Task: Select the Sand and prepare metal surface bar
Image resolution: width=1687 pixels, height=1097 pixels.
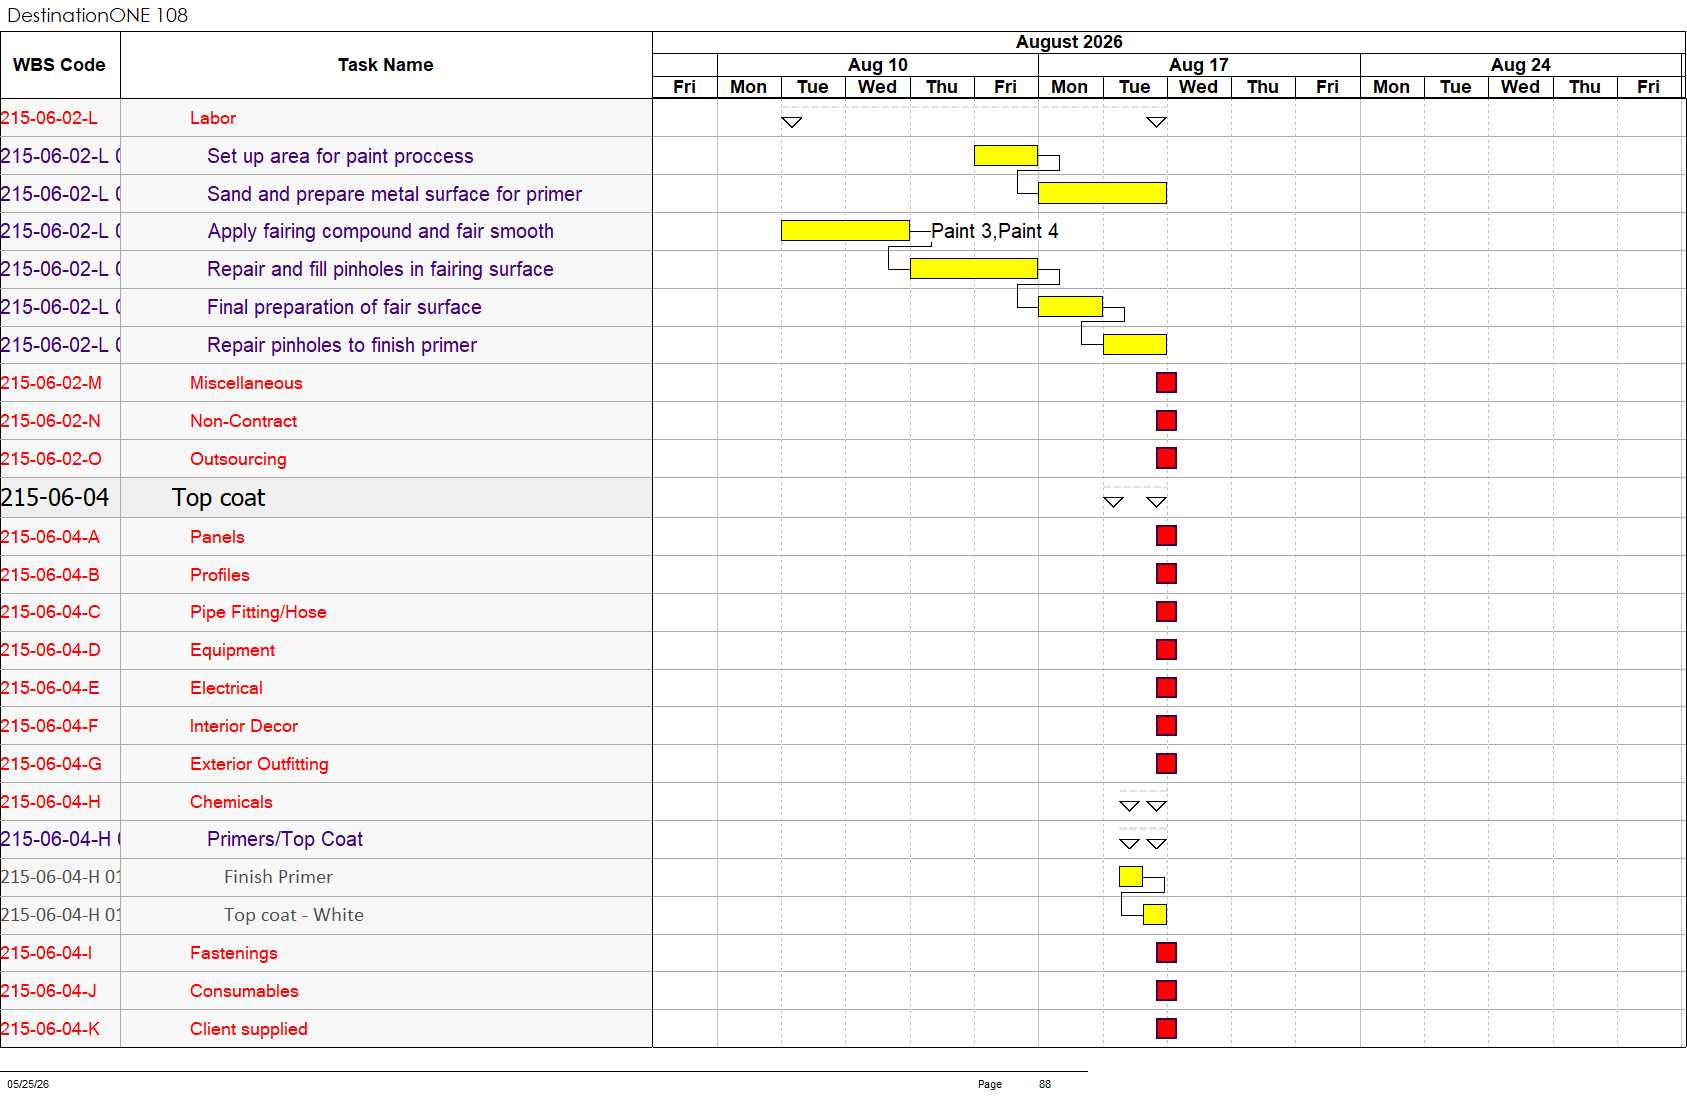Action: click(x=1102, y=193)
